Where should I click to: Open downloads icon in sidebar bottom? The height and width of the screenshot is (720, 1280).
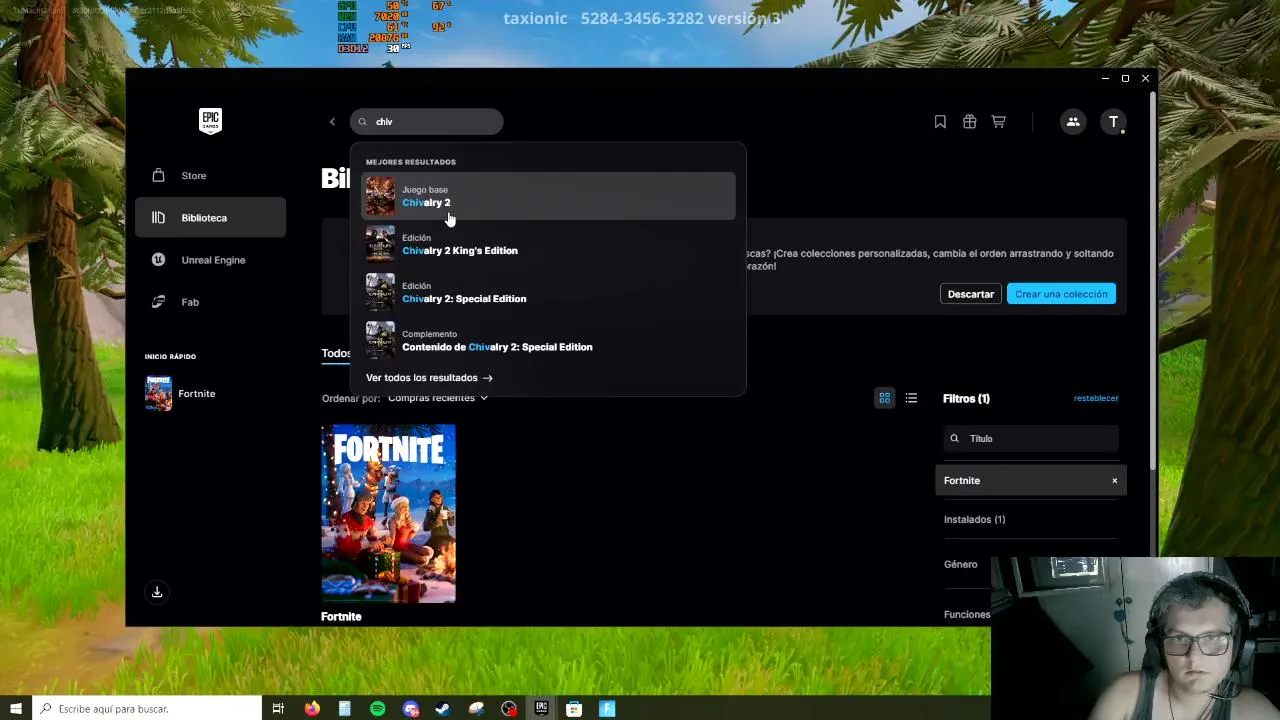(157, 592)
